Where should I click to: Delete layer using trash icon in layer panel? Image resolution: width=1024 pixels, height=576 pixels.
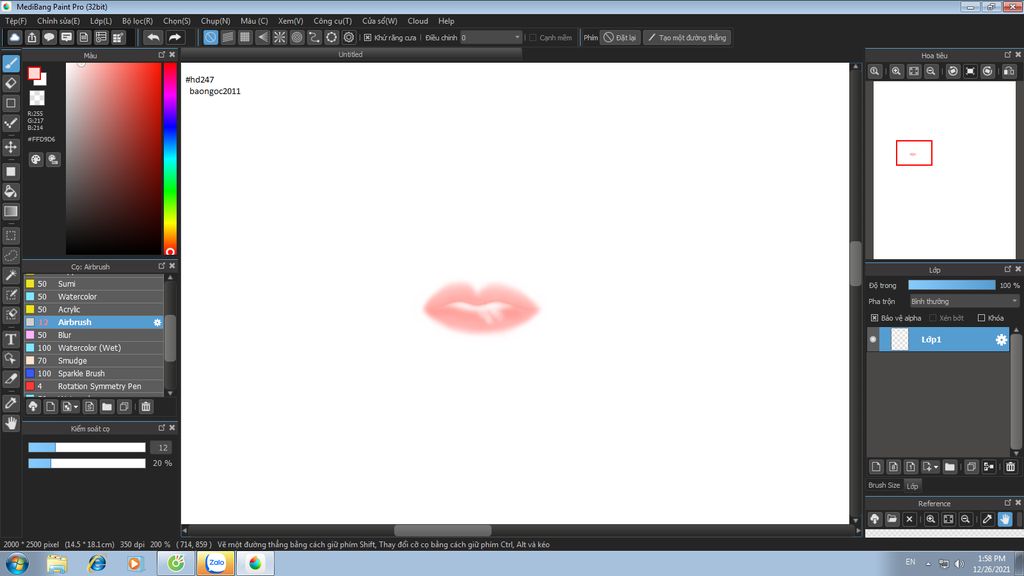tap(1010, 466)
